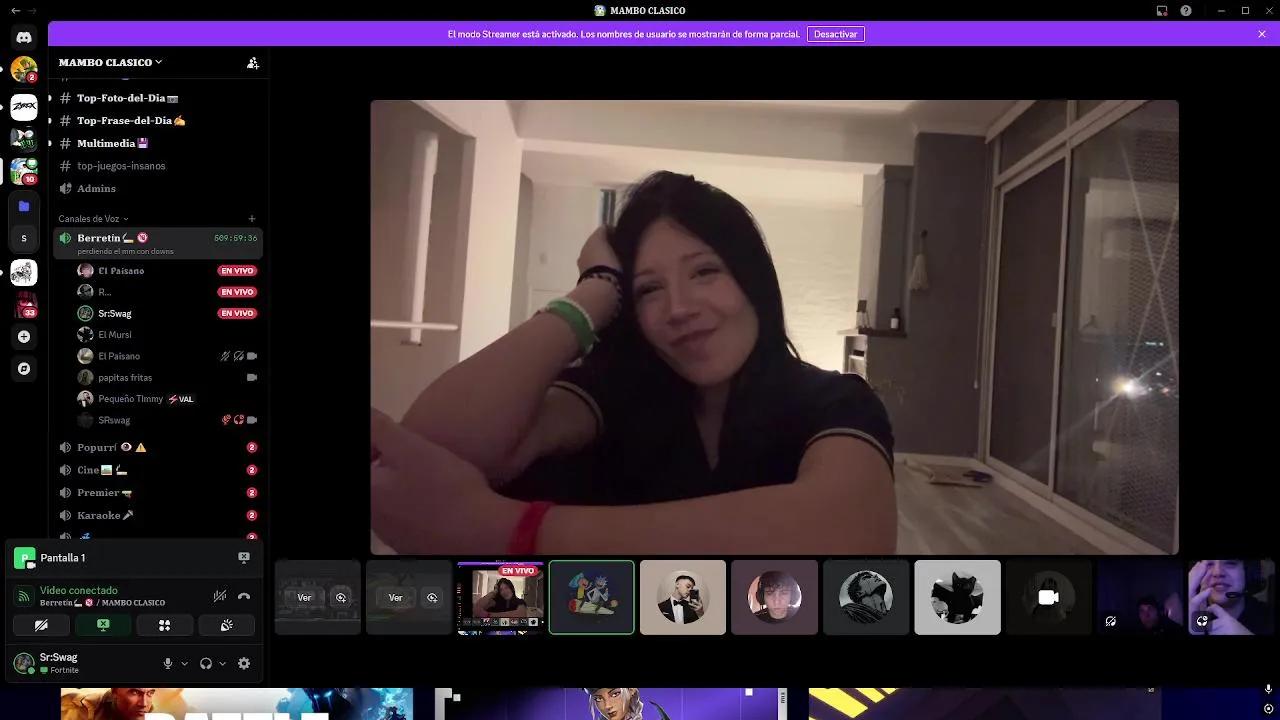Image resolution: width=1280 pixels, height=720 pixels.
Task: Toggle screen share button
Action: [103, 625]
